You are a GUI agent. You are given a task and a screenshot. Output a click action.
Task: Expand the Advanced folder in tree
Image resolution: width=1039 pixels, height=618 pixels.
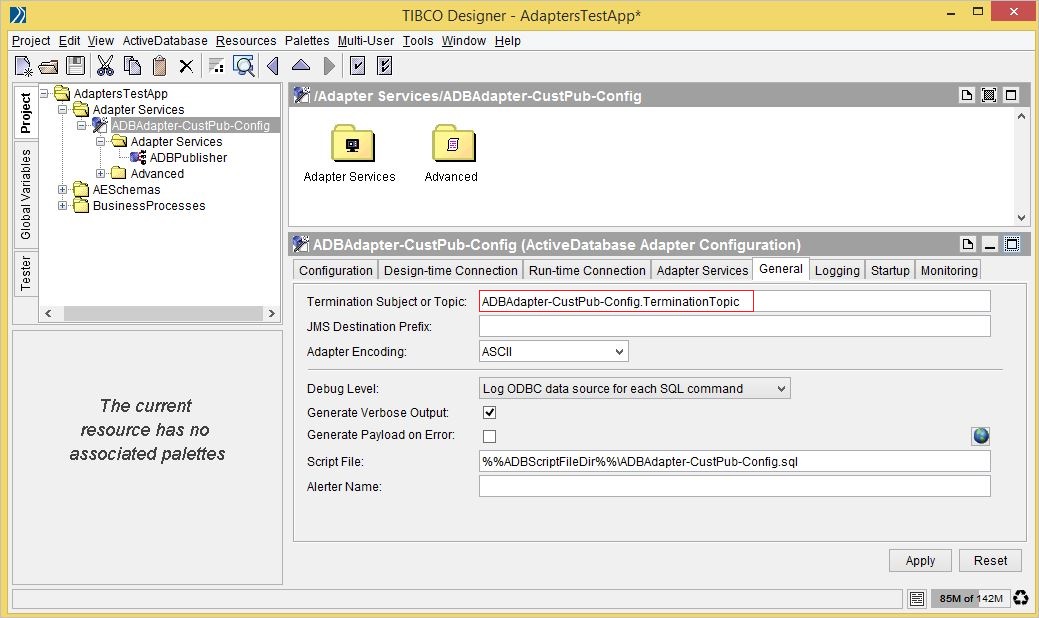(100, 174)
